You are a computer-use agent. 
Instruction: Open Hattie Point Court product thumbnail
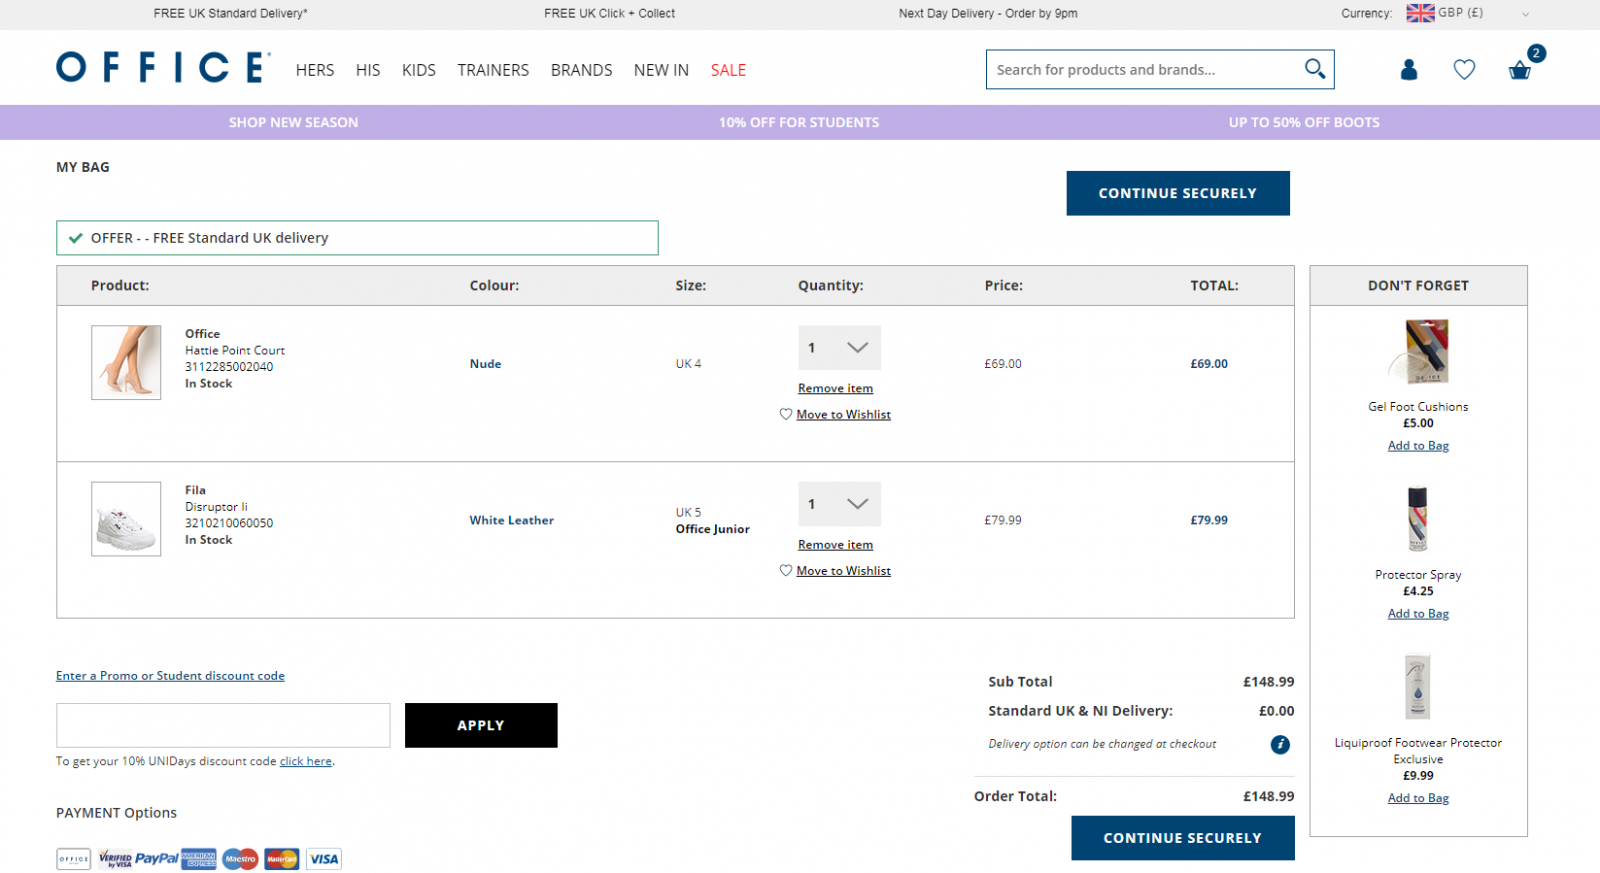click(126, 362)
